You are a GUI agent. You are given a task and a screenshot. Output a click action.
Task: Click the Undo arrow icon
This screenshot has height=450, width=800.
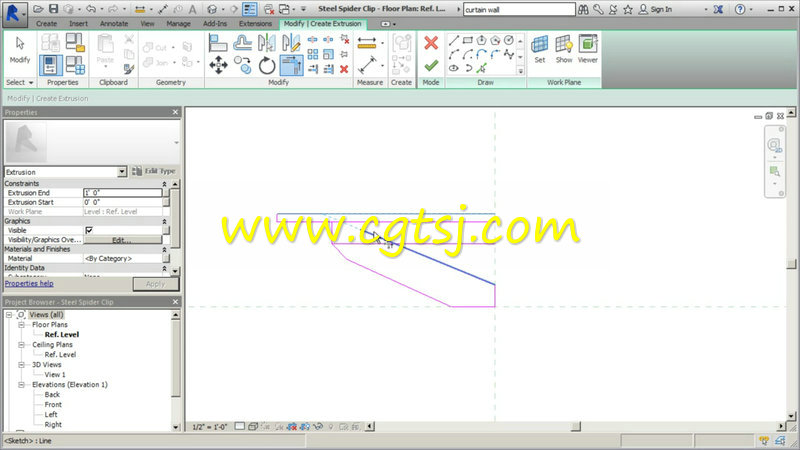[x=91, y=9]
